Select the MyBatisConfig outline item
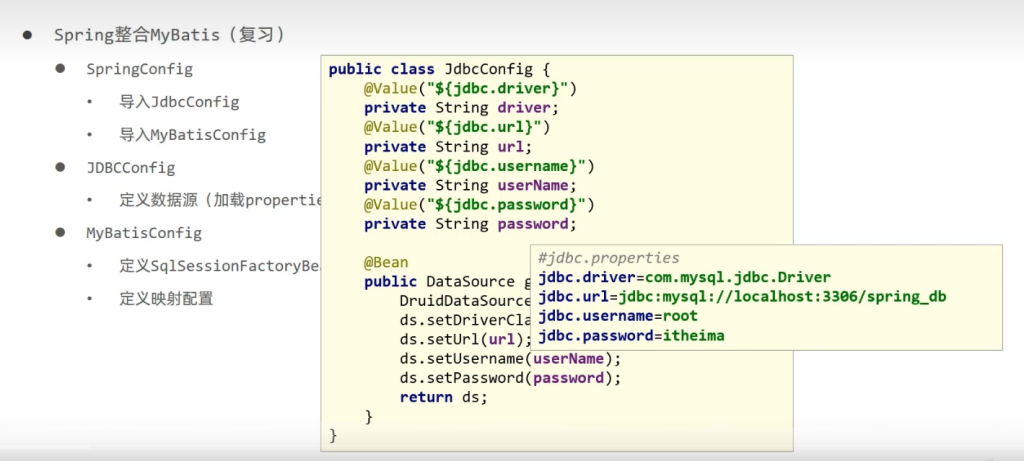1024x461 pixels. [143, 233]
